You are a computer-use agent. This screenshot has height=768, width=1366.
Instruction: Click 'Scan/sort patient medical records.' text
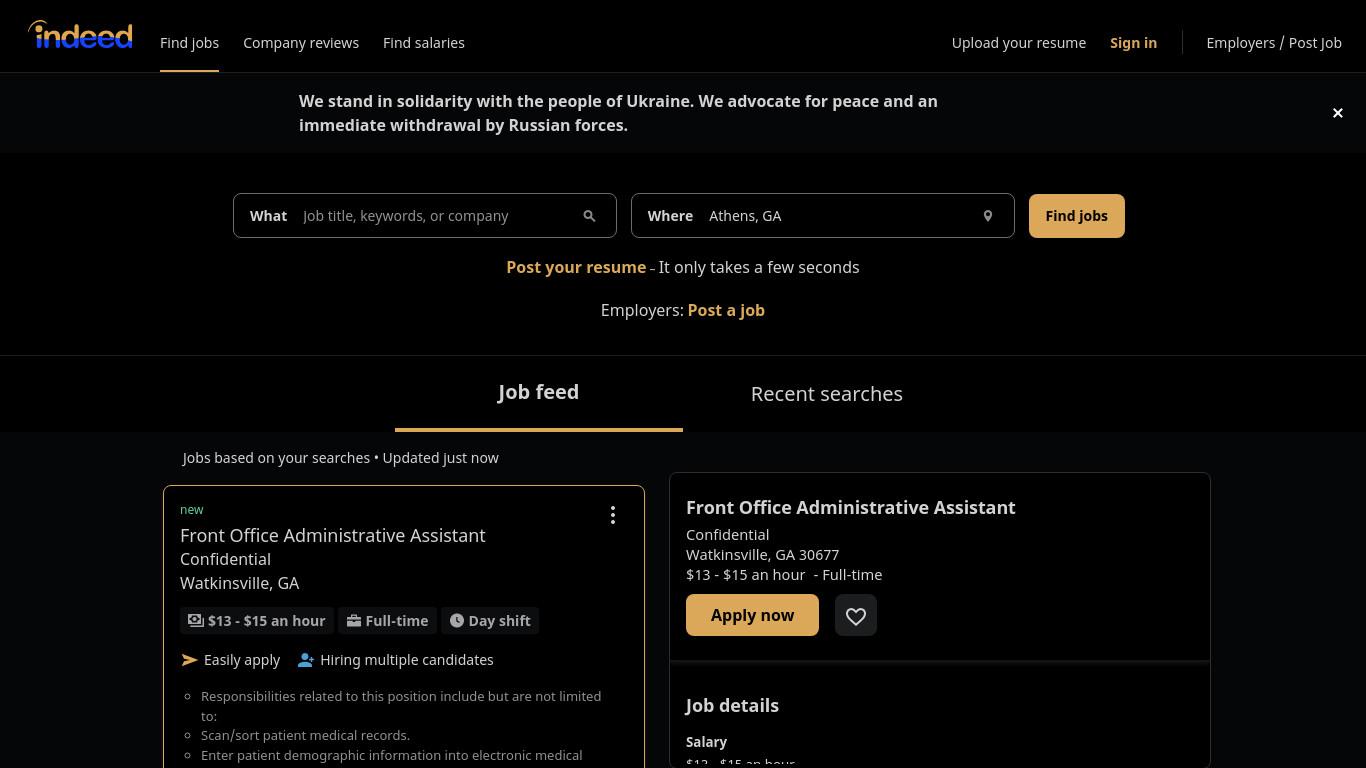pyautogui.click(x=305, y=735)
